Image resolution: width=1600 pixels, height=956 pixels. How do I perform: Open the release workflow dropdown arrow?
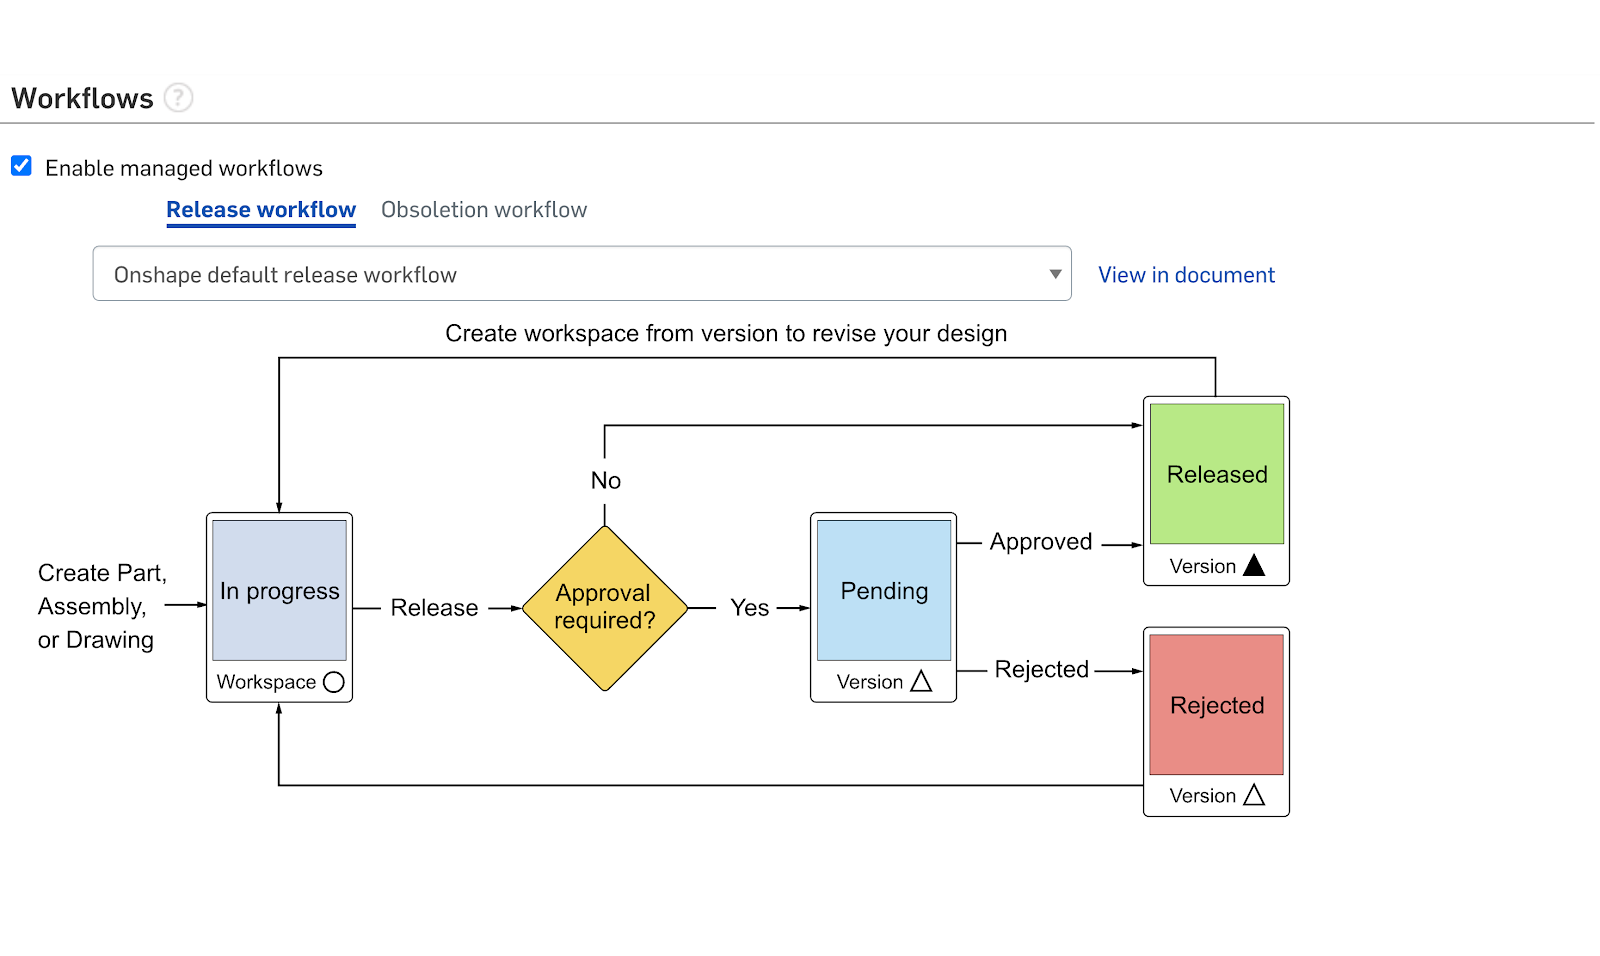(x=1054, y=274)
